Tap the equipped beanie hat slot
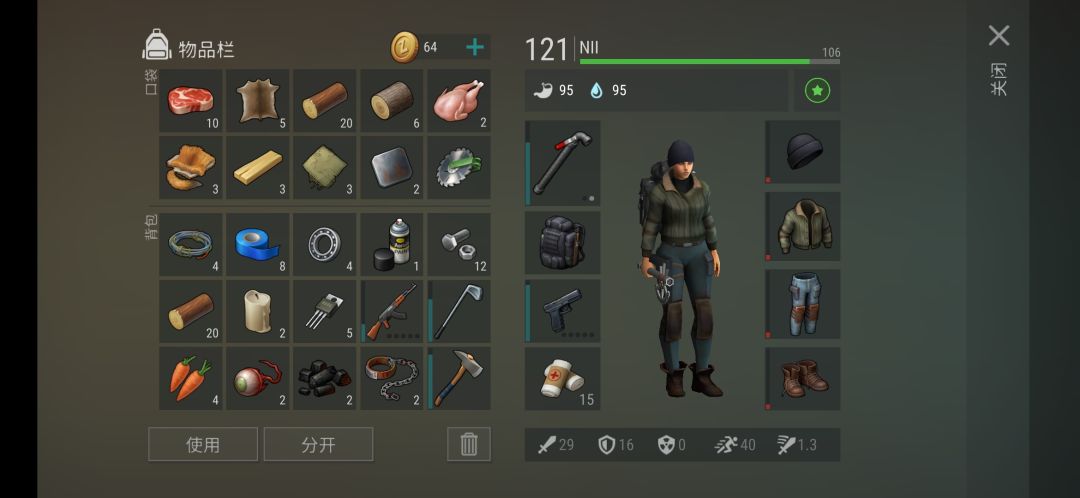Viewport: 1080px width, 498px height. click(x=802, y=152)
